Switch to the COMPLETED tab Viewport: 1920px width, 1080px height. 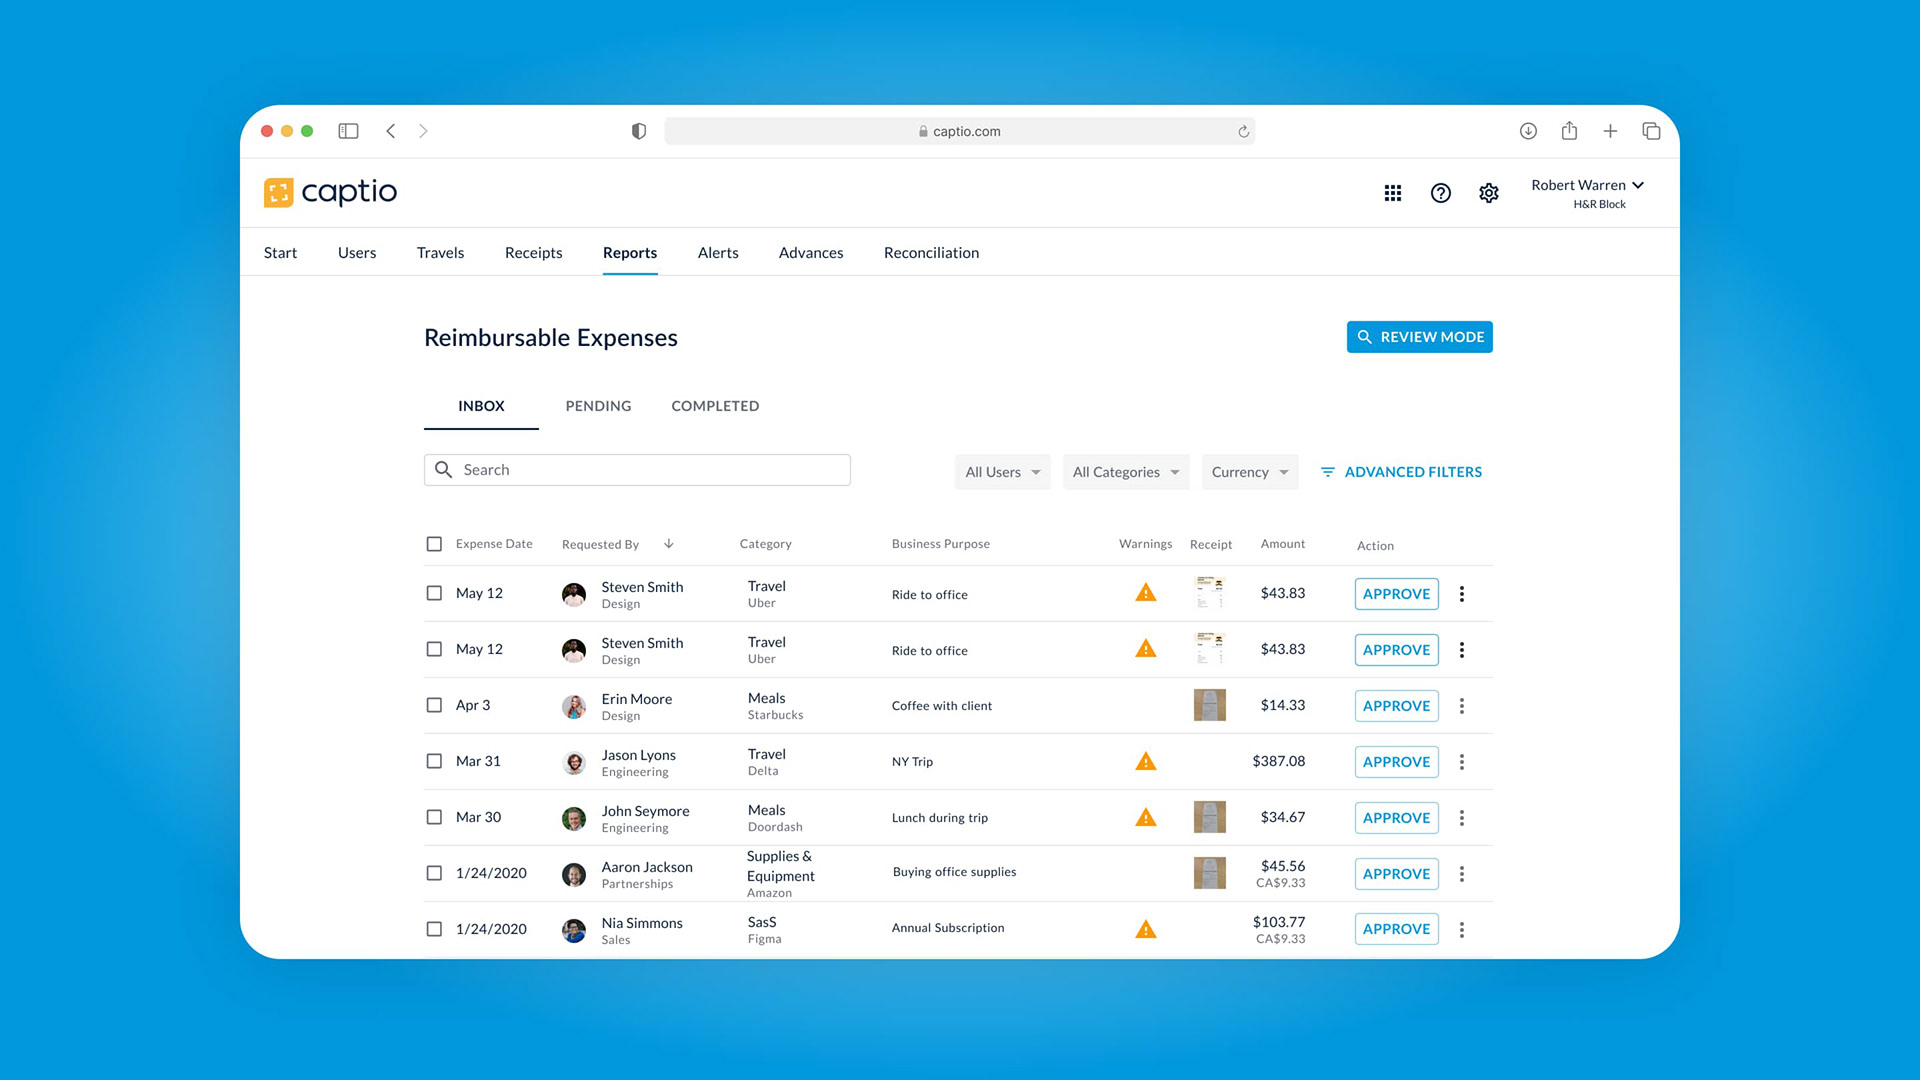(x=715, y=406)
